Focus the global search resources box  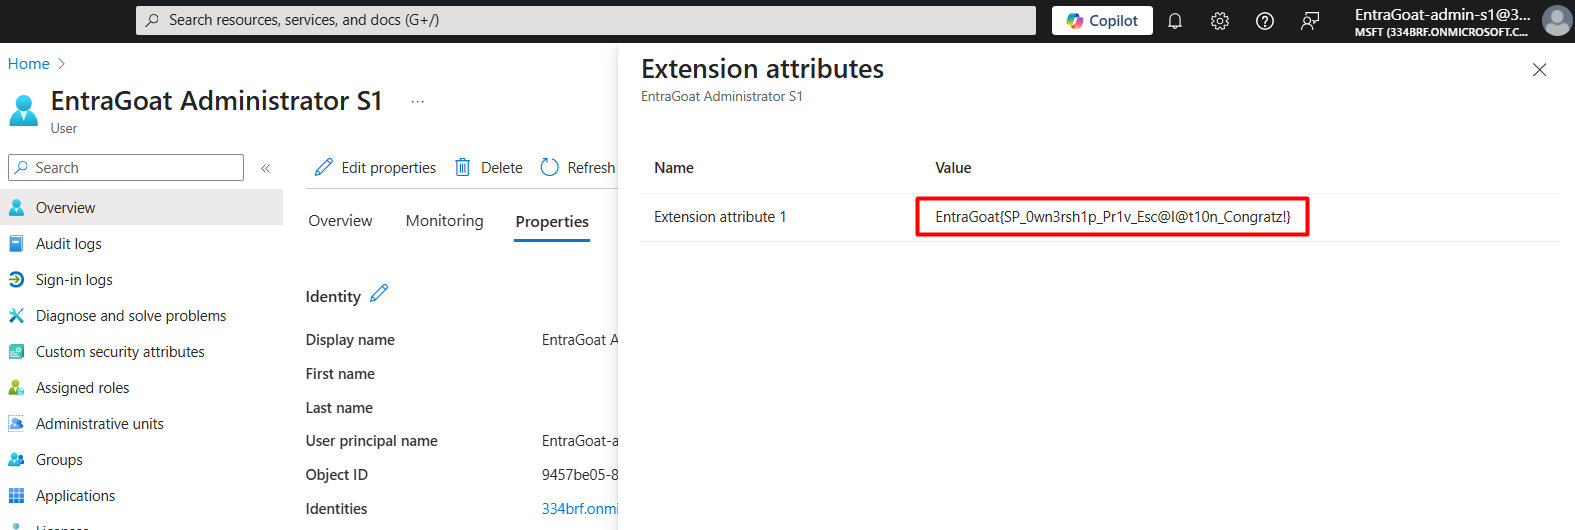[x=586, y=20]
